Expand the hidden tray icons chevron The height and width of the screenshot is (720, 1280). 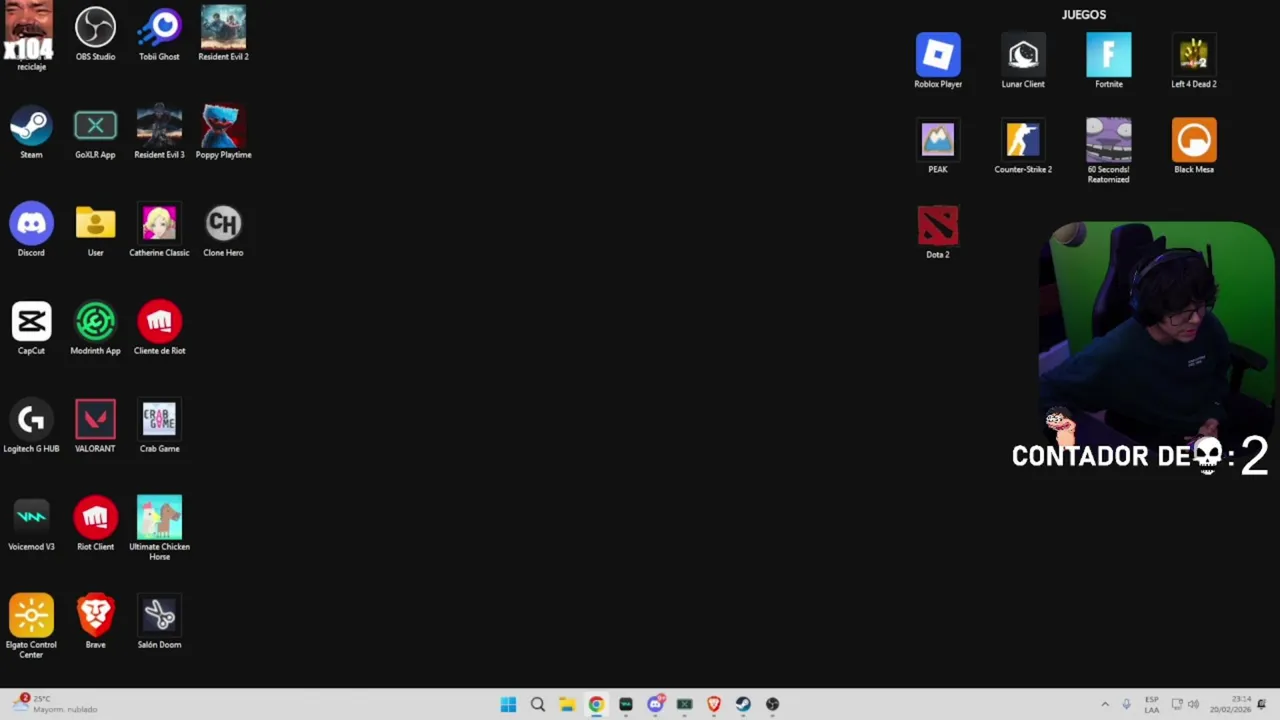pyautogui.click(x=1105, y=704)
